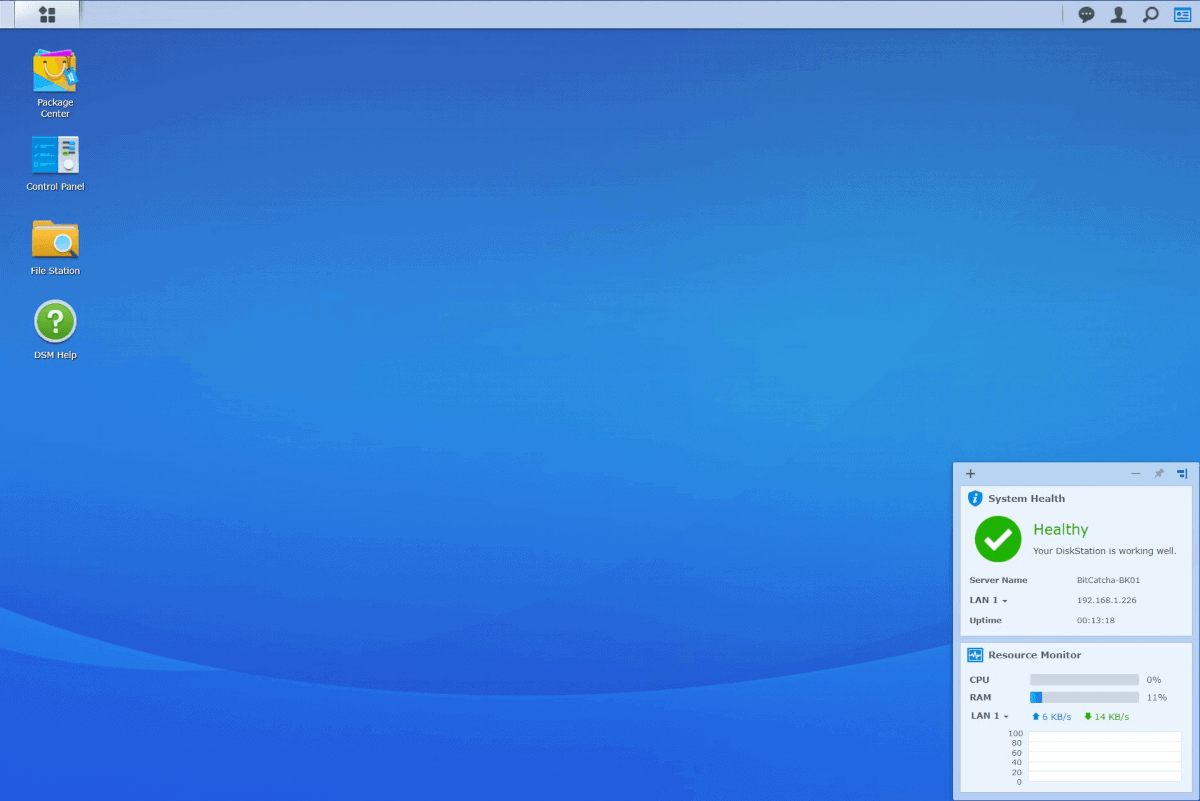Viewport: 1200px width, 801px height.
Task: Click the CPU 0% value
Action: point(1153,680)
